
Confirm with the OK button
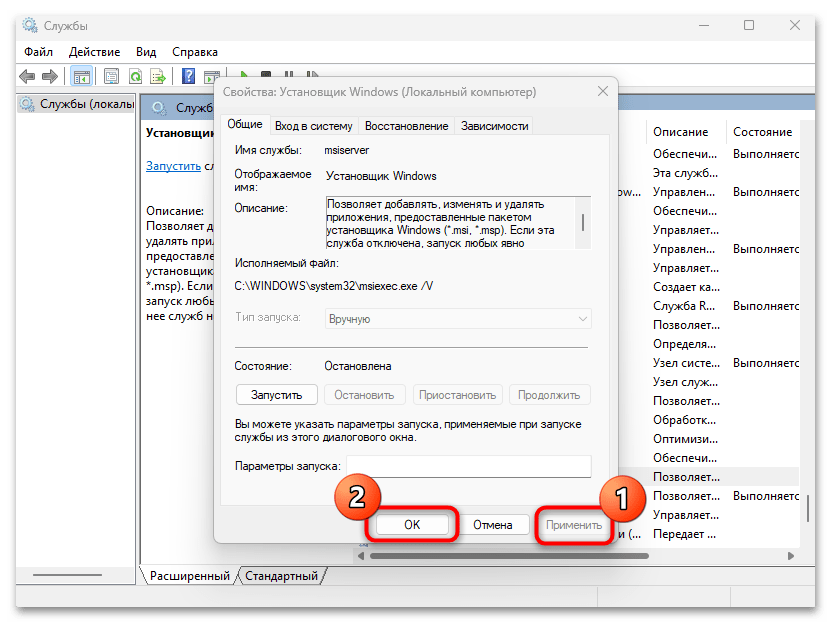click(x=412, y=524)
